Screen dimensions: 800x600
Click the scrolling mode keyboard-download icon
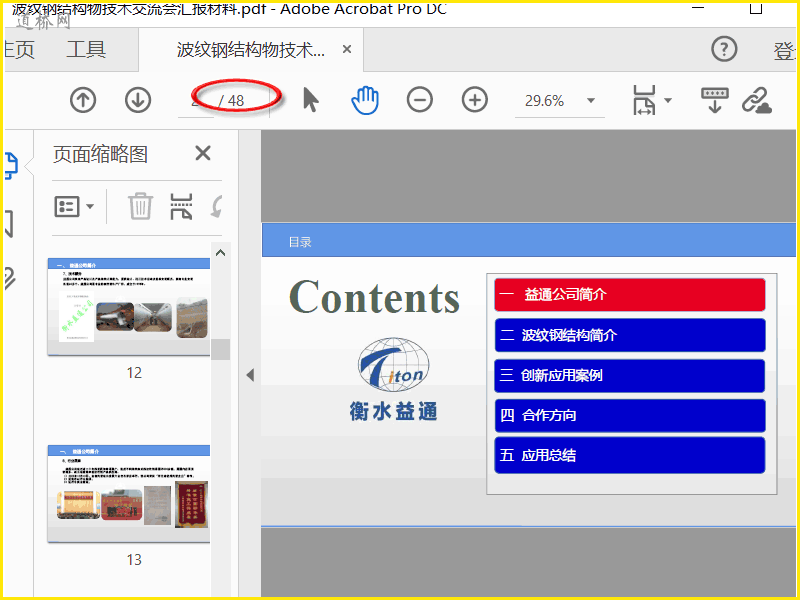(715, 100)
